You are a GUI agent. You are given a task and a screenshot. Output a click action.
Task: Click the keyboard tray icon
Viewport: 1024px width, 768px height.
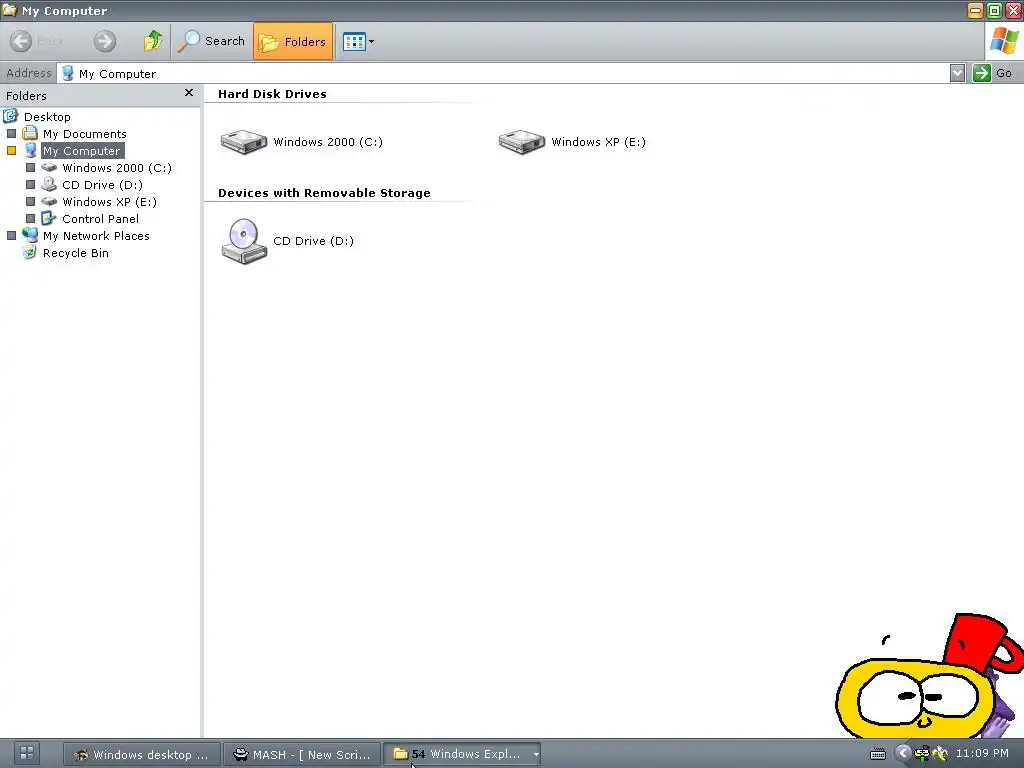(878, 754)
